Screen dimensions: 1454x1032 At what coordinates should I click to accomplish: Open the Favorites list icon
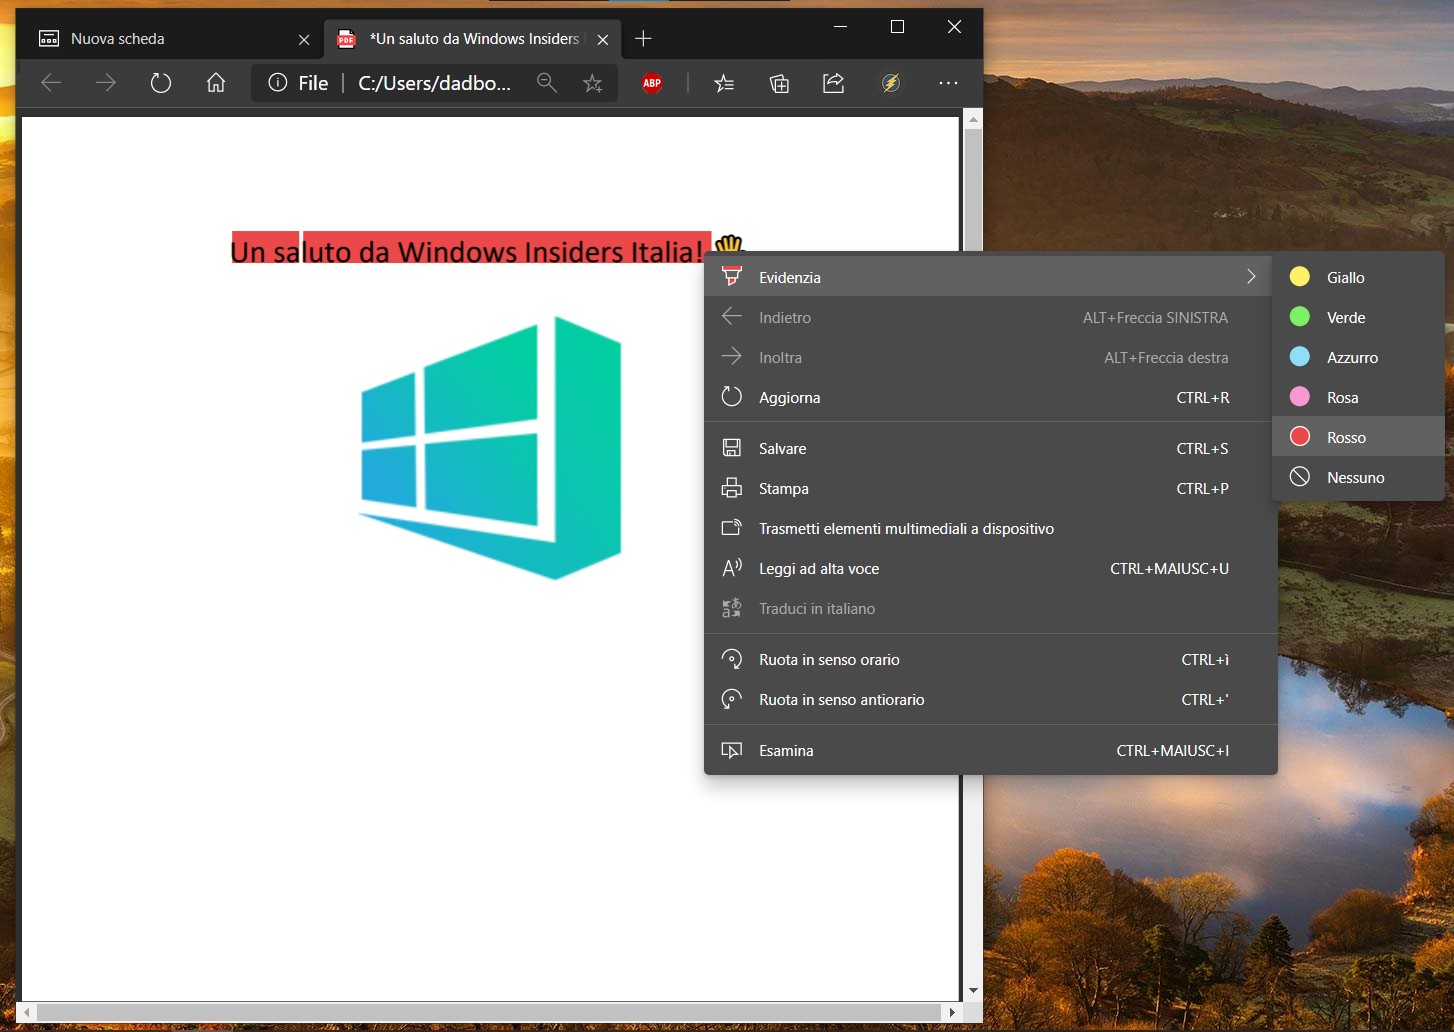[x=724, y=83]
